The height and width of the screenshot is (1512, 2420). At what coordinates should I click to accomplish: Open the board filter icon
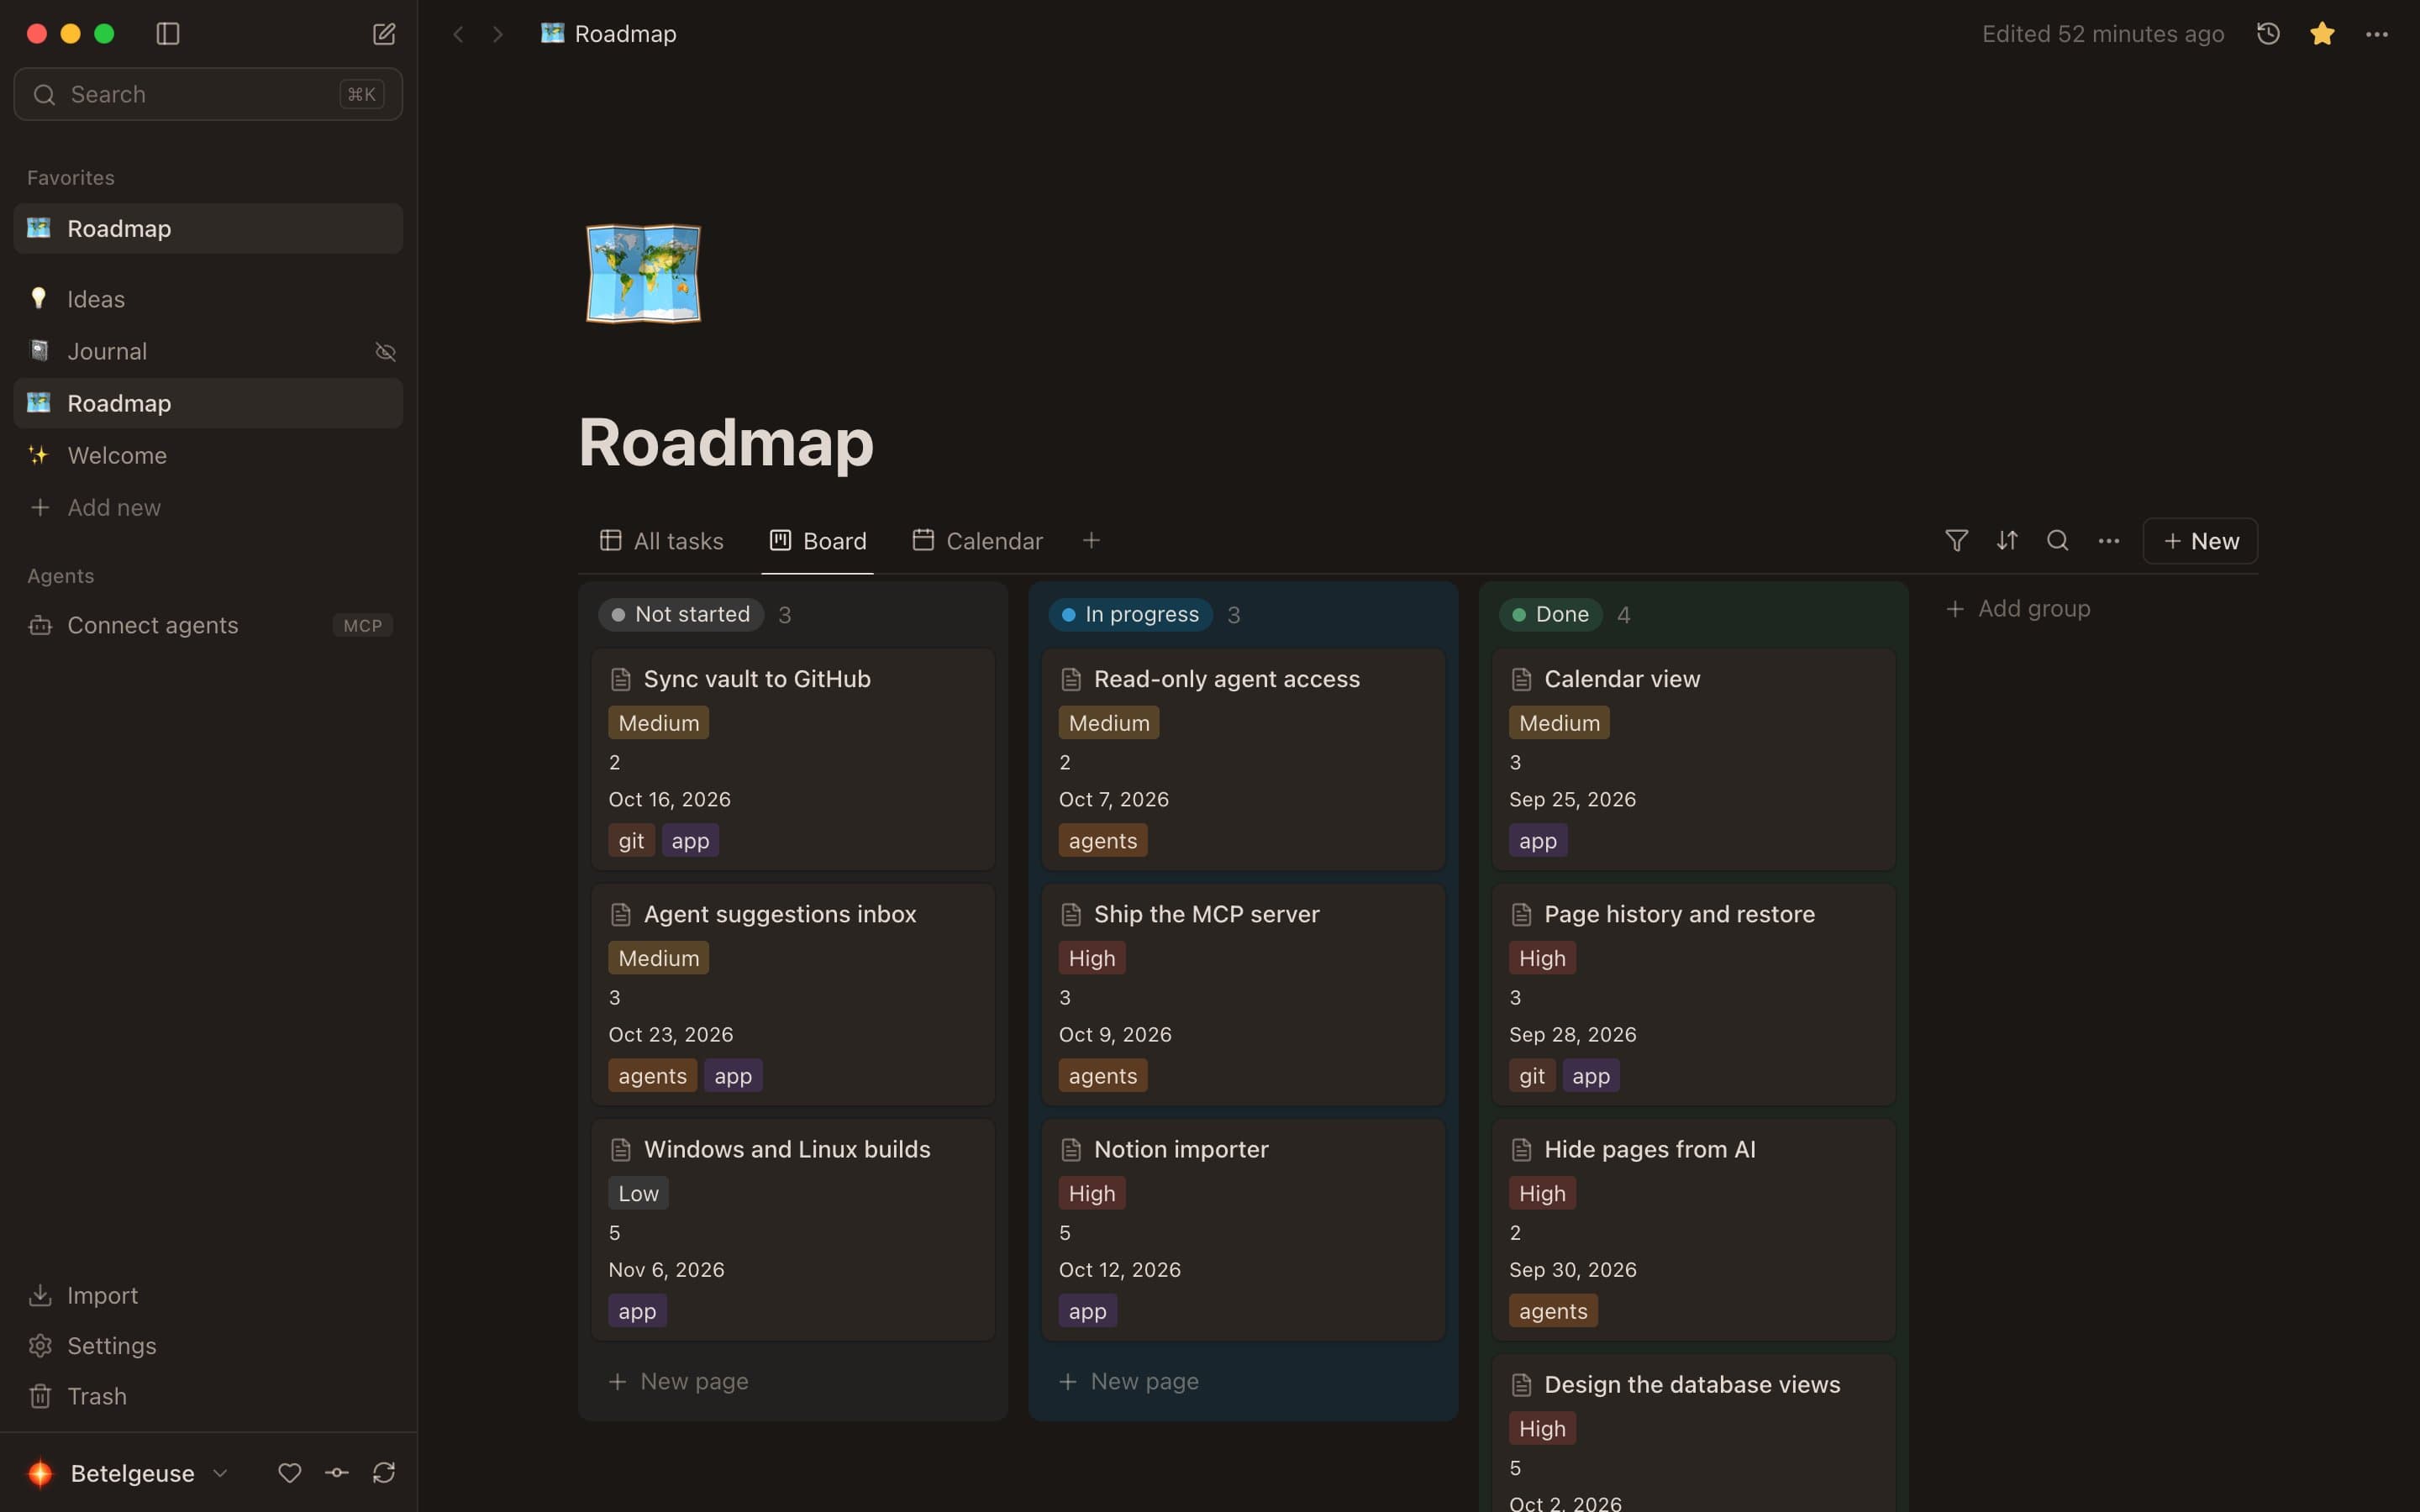point(1956,541)
